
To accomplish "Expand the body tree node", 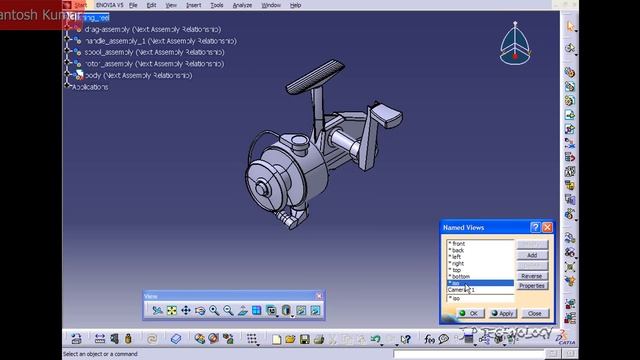I will 68,74.
